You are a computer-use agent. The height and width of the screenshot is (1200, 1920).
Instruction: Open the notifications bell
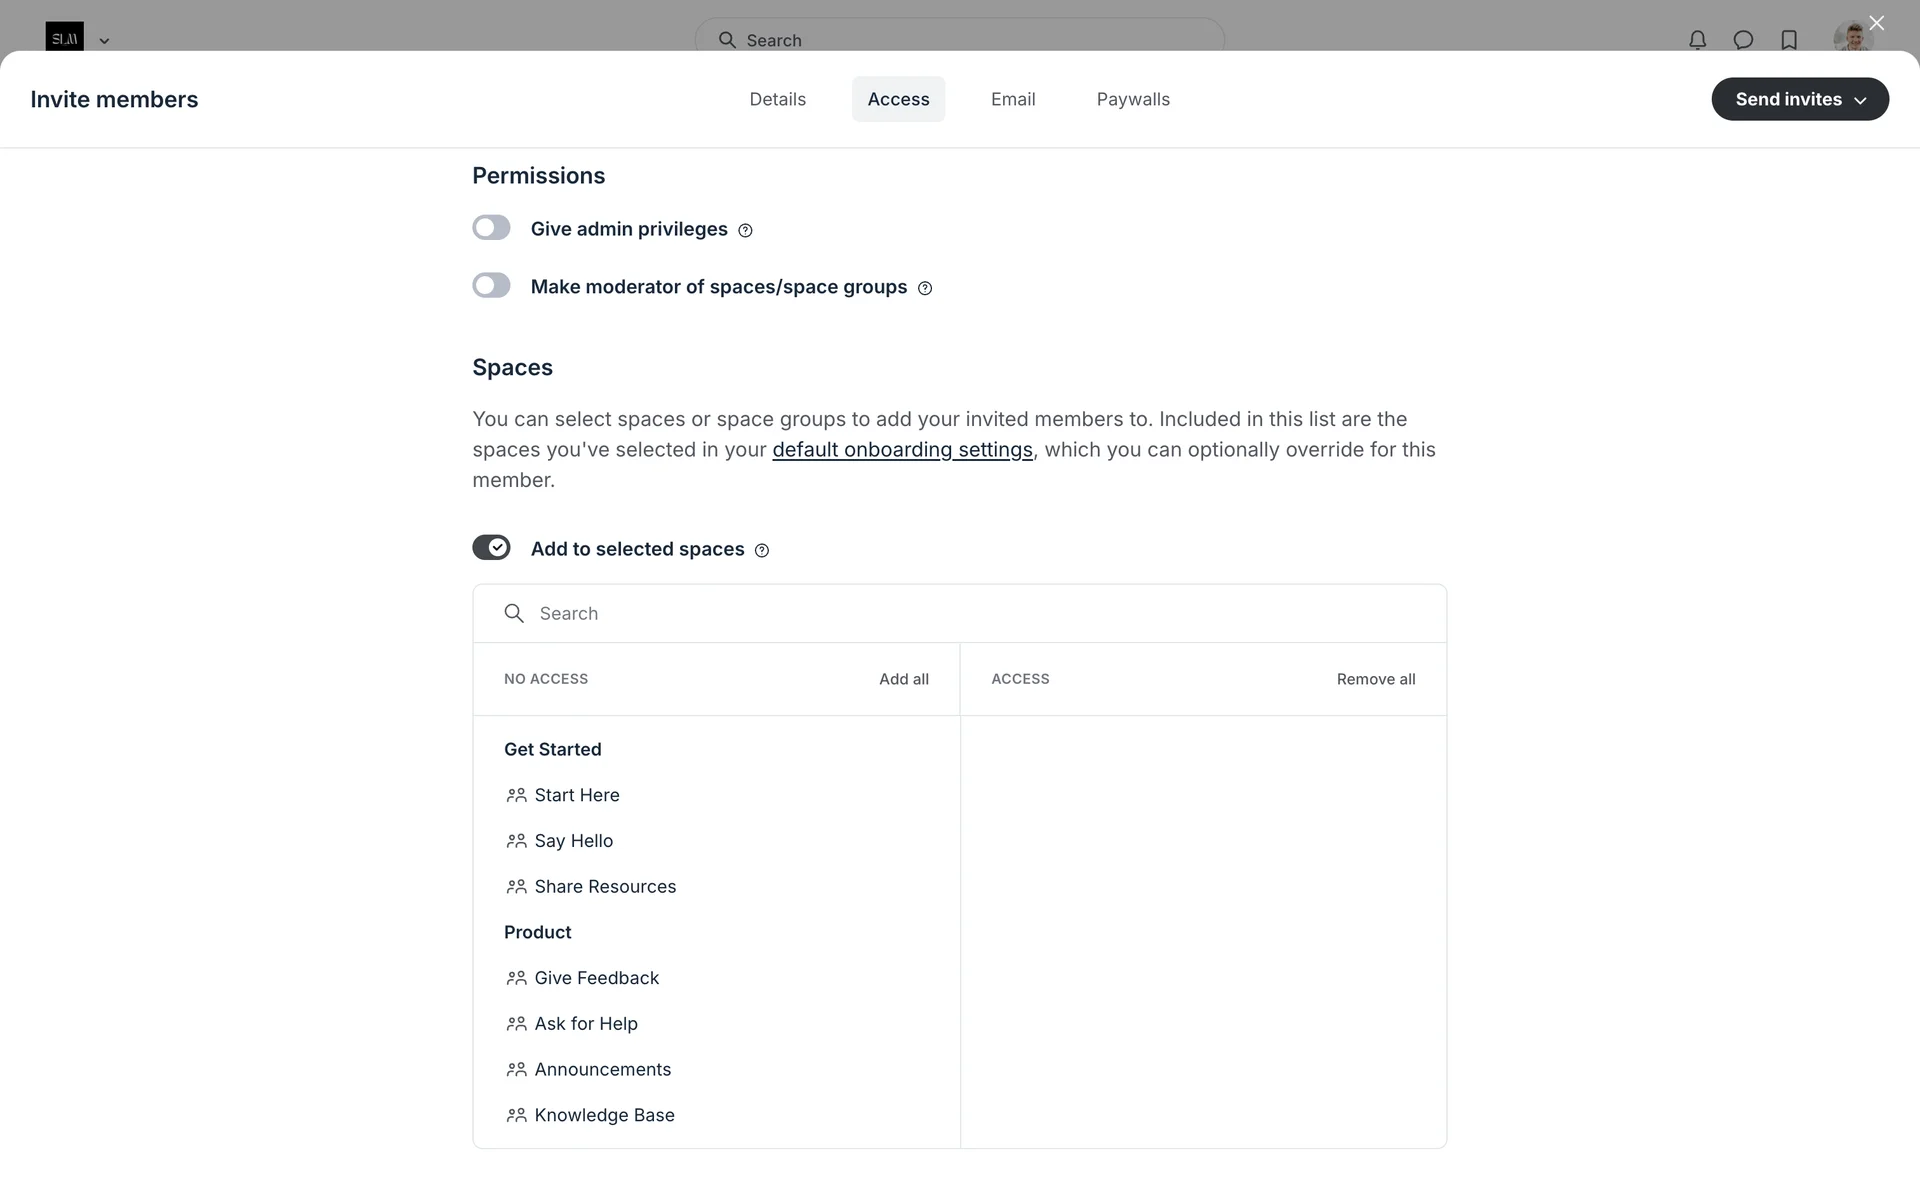[1697, 40]
